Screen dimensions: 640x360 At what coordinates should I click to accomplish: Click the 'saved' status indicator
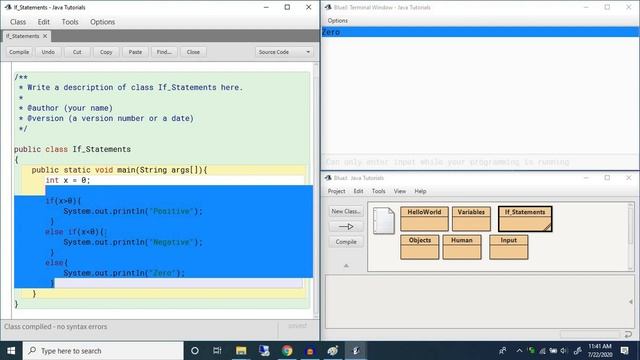(298, 326)
